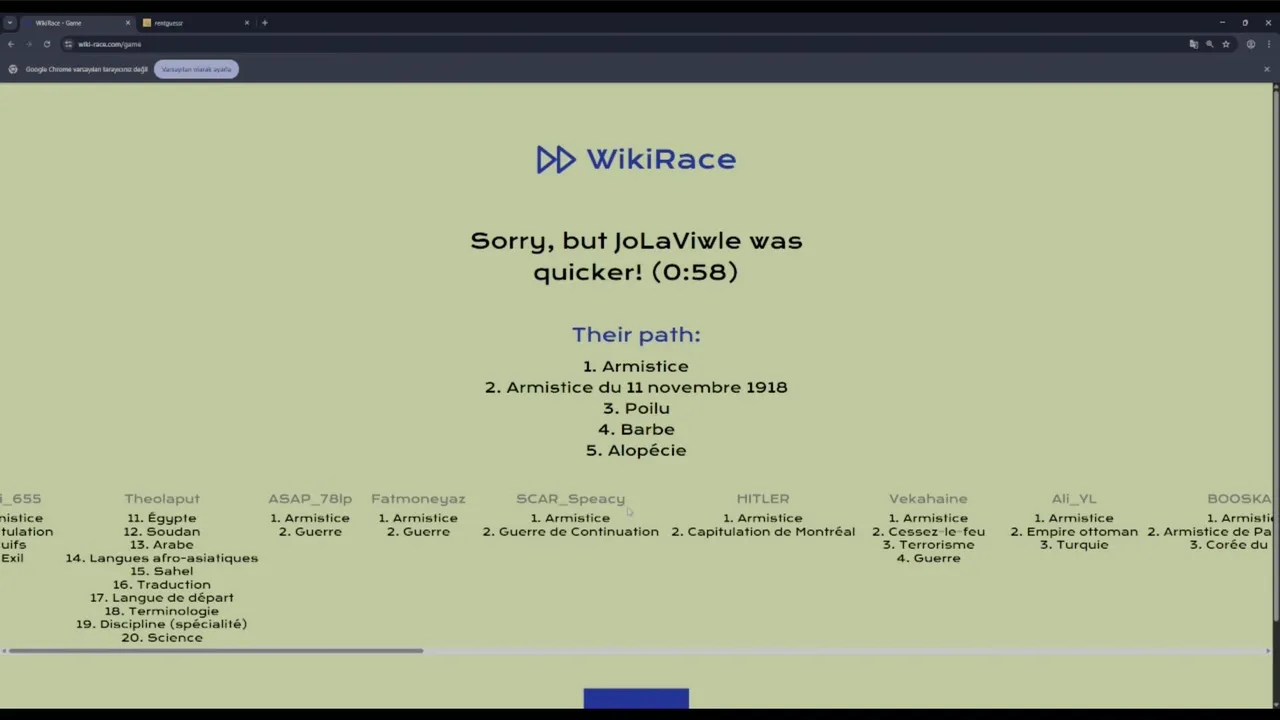Viewport: 1280px width, 720px height.
Task: Translate this page icon
Action: (x=1193, y=44)
